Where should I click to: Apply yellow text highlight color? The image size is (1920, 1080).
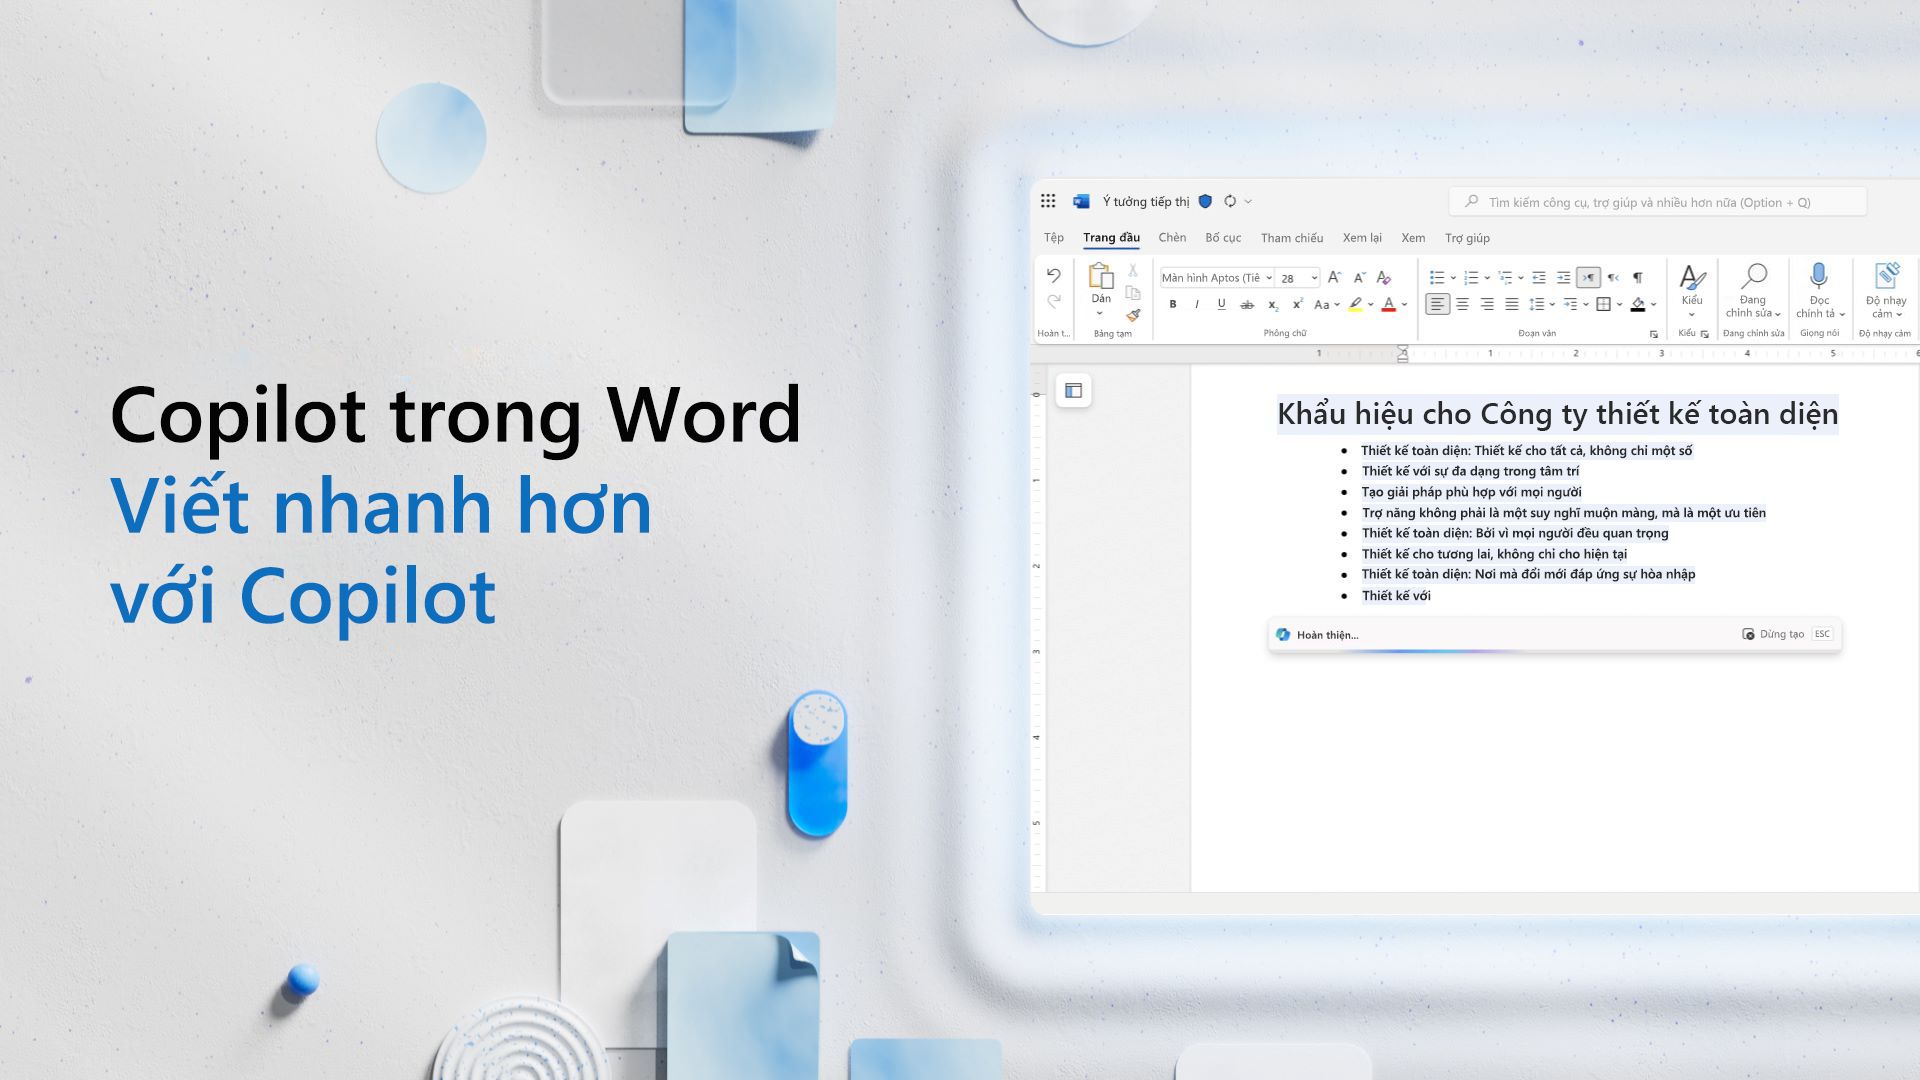click(1355, 305)
